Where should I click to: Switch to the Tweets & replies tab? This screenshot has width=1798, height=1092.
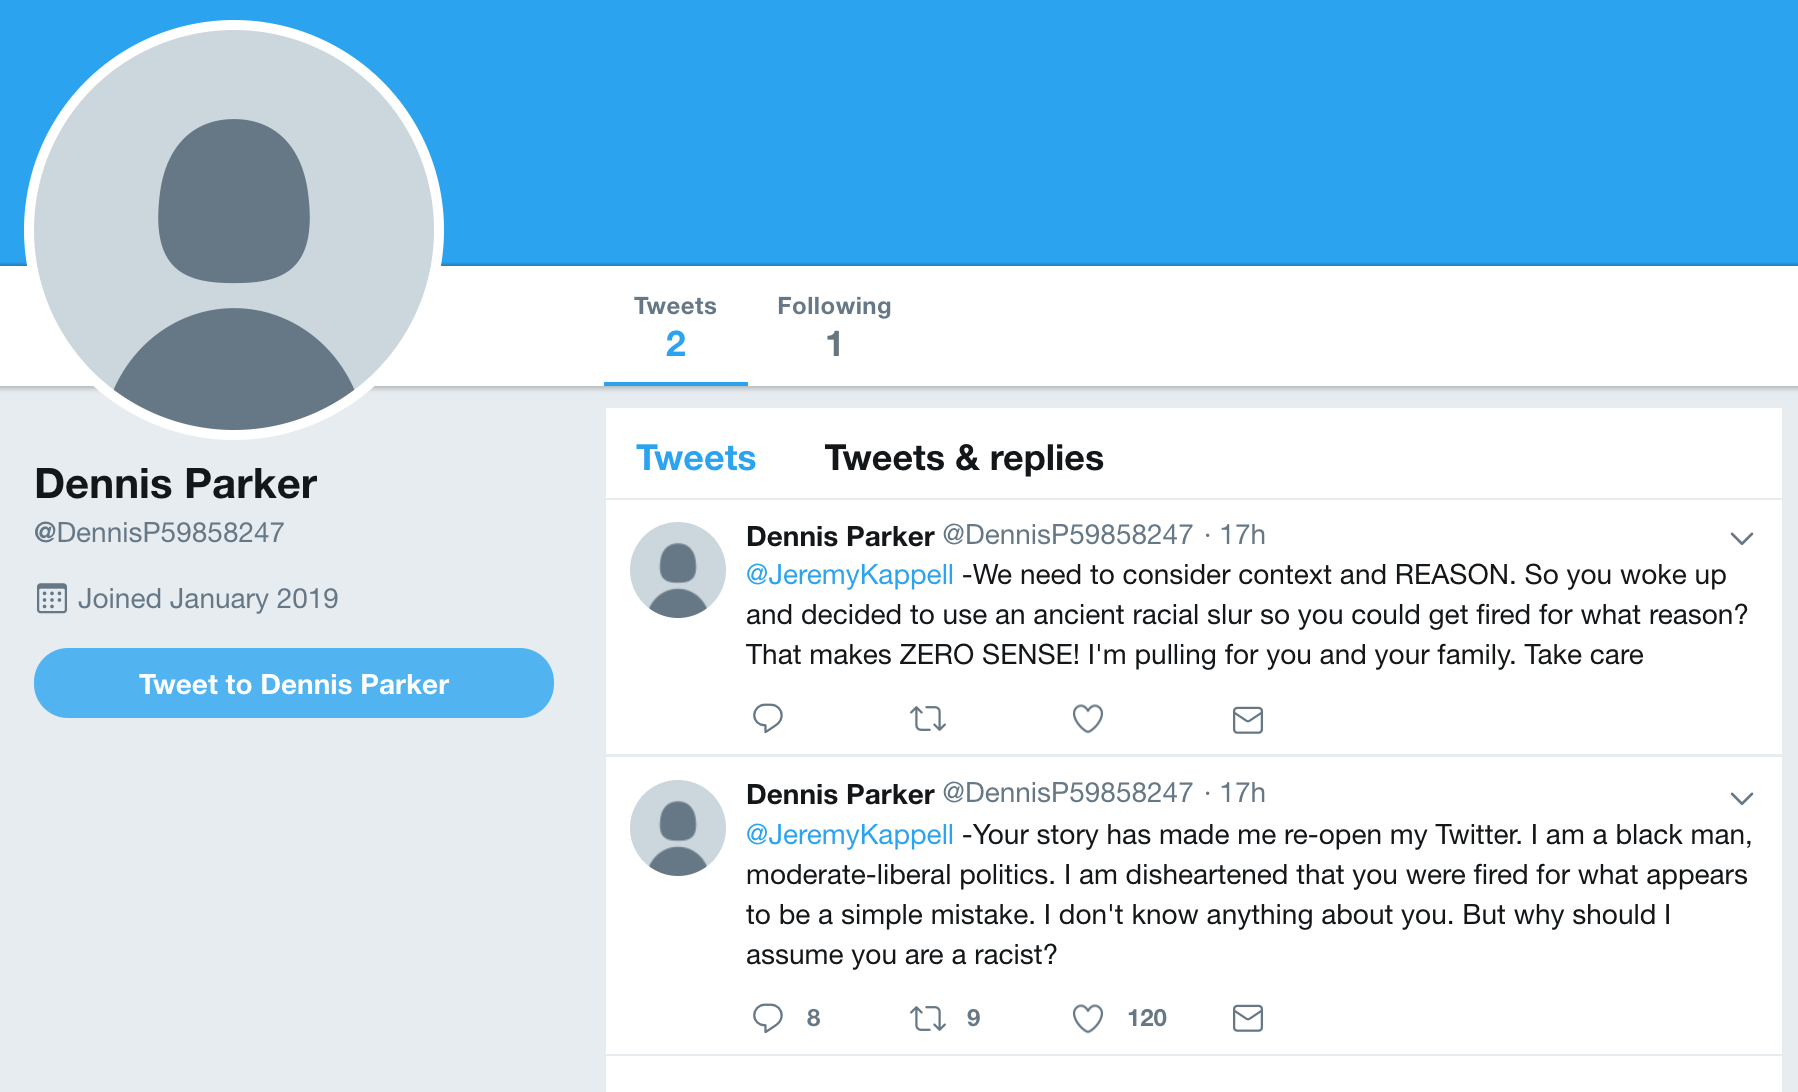pos(964,458)
